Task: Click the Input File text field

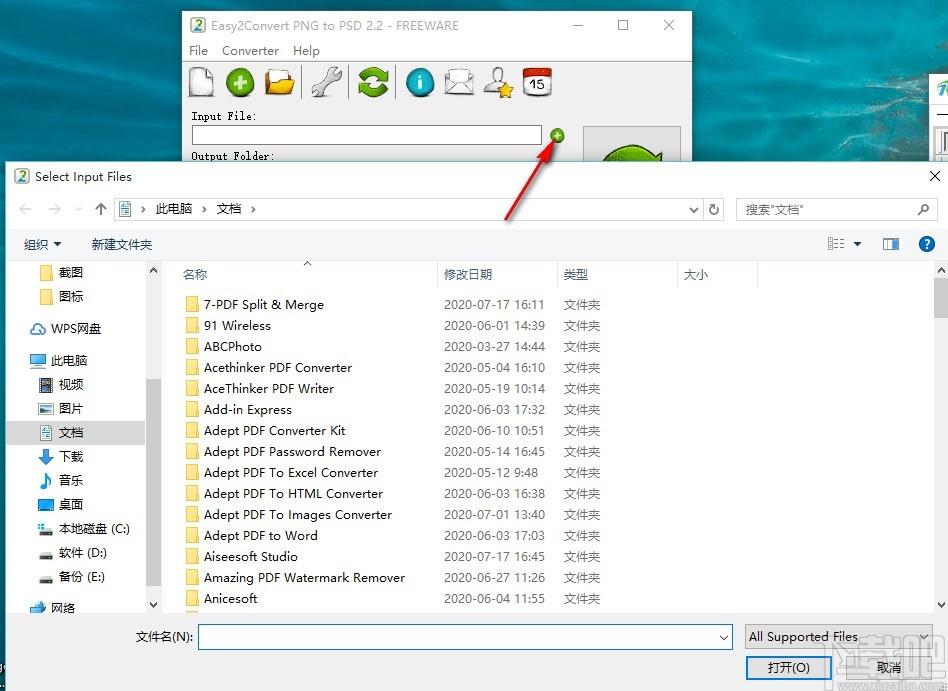Action: point(366,135)
